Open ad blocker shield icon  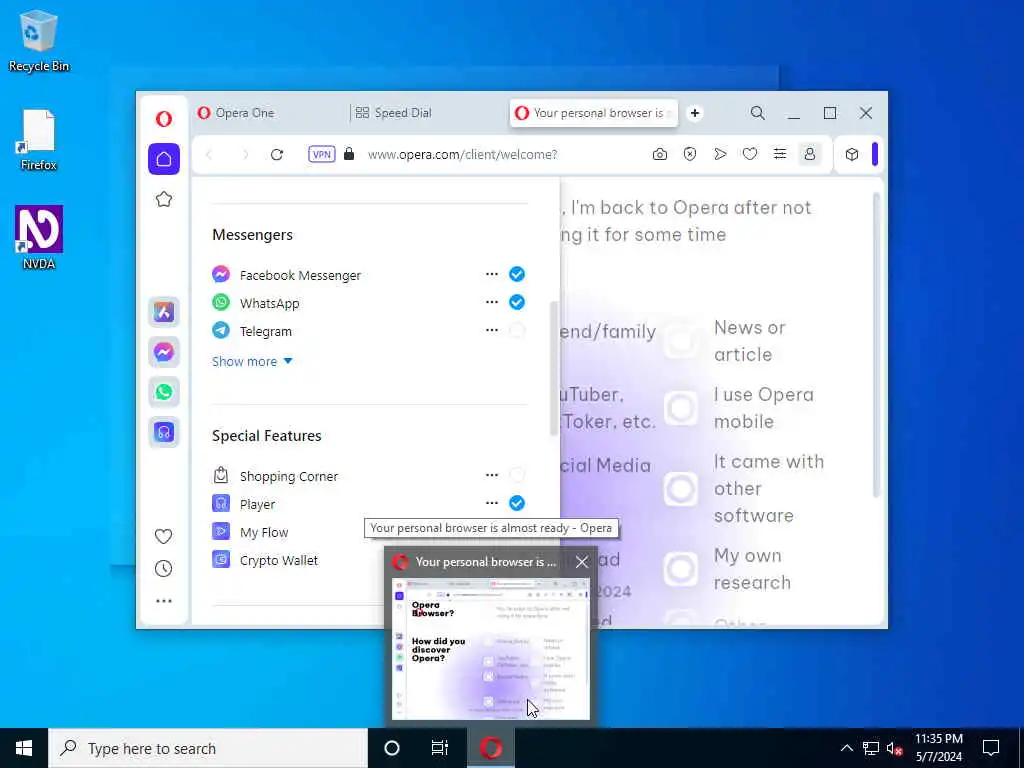tap(690, 155)
